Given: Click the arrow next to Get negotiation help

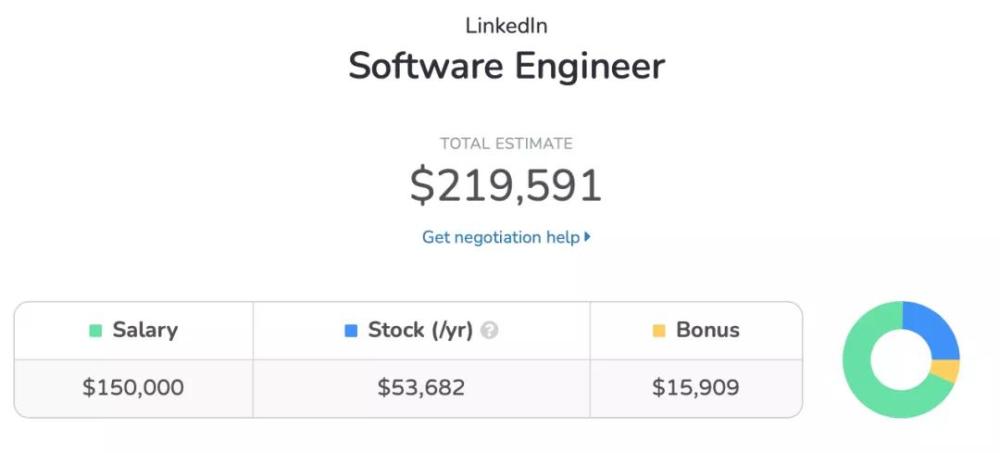Looking at the screenshot, I should pyautogui.click(x=587, y=237).
